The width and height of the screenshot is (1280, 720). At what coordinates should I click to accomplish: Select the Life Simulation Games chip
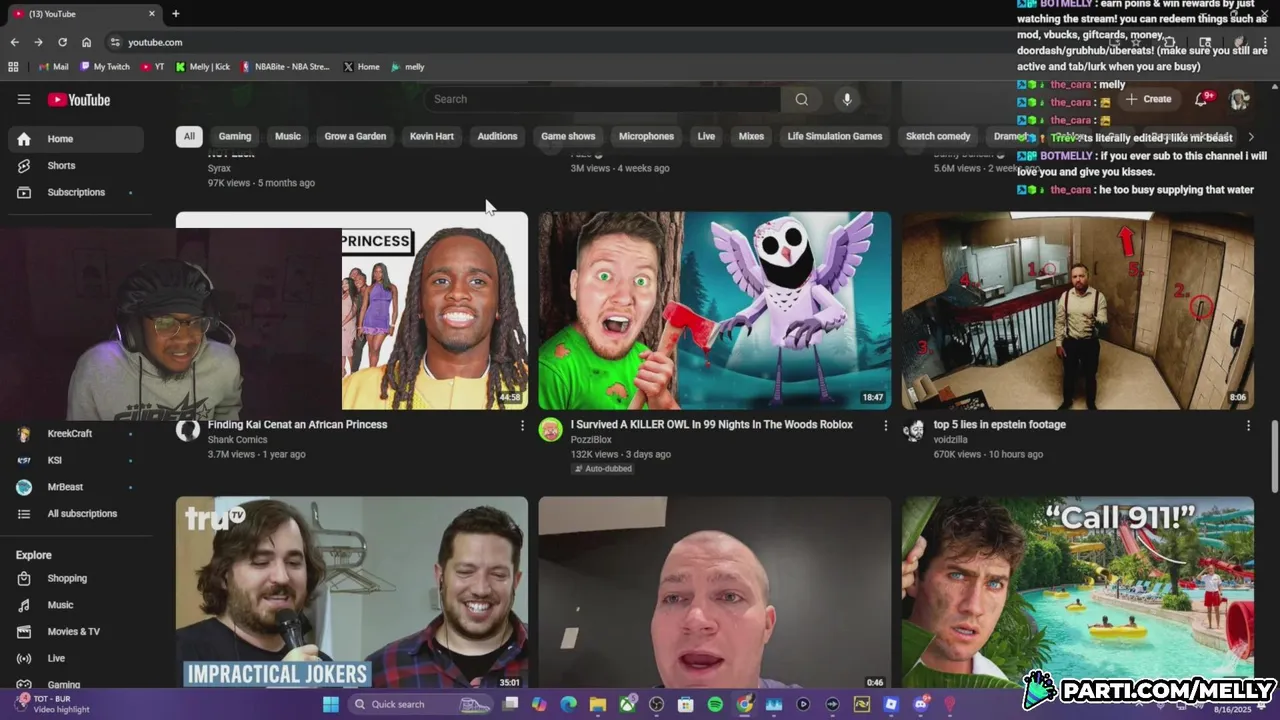835,136
